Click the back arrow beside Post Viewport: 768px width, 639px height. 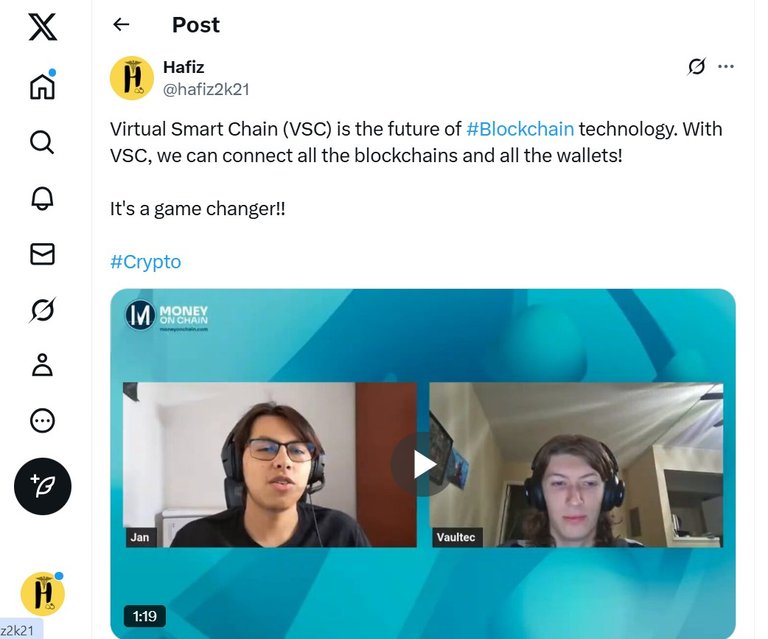(121, 24)
